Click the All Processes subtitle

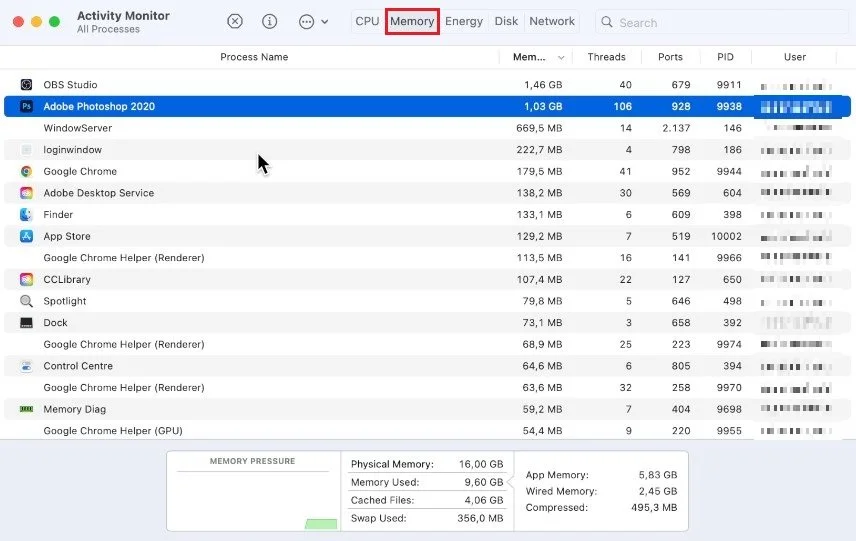click(x=108, y=29)
